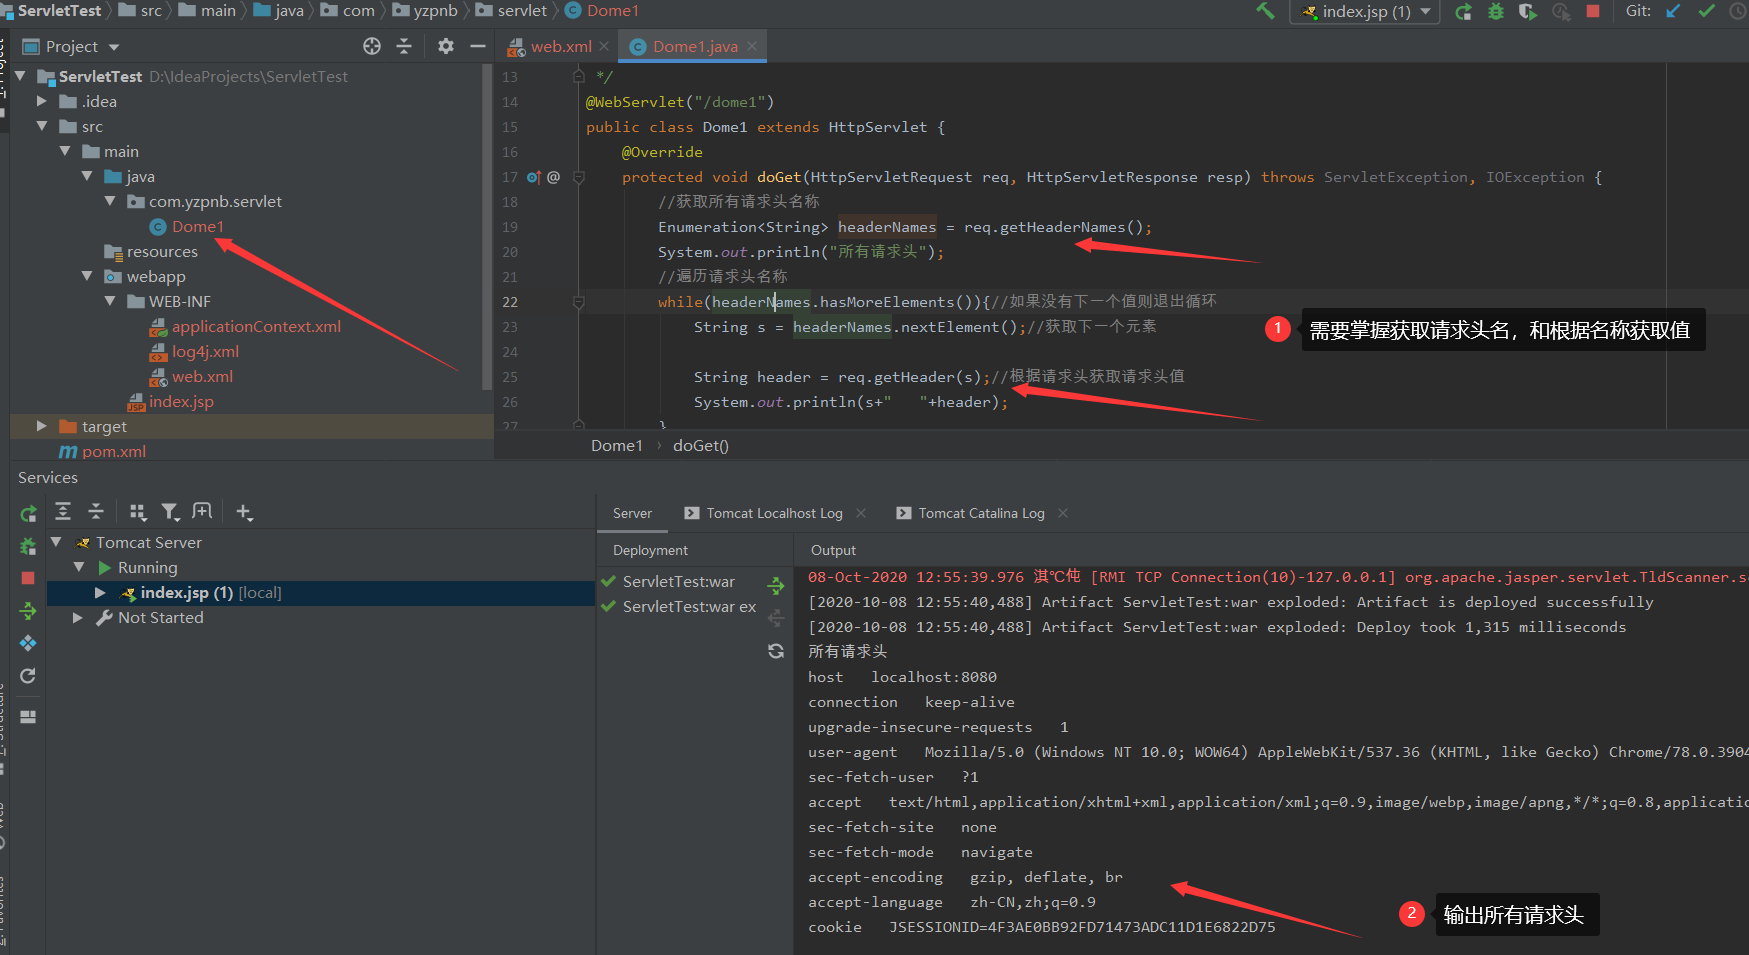Image resolution: width=1749 pixels, height=955 pixels.
Task: Expand index.jsp (1) [local] service node
Action: click(x=100, y=593)
